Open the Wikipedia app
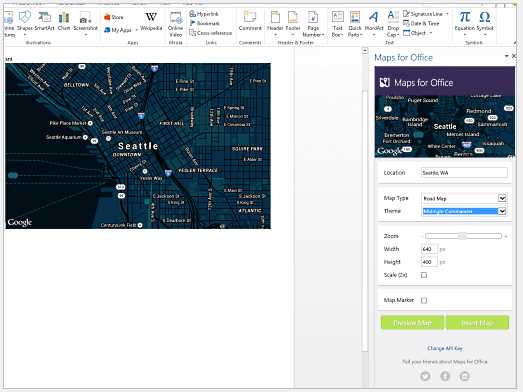523x392 pixels. pos(151,21)
